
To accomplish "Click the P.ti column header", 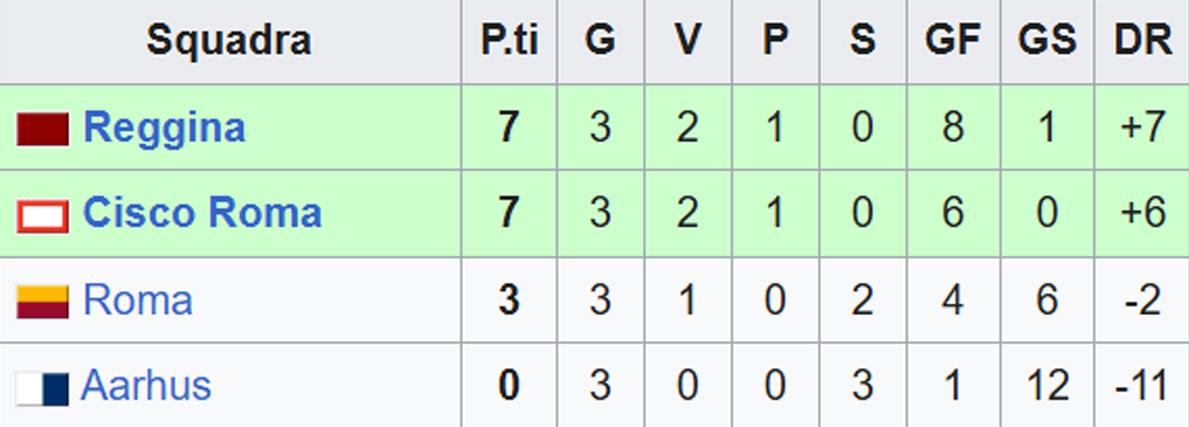I will (x=509, y=41).
